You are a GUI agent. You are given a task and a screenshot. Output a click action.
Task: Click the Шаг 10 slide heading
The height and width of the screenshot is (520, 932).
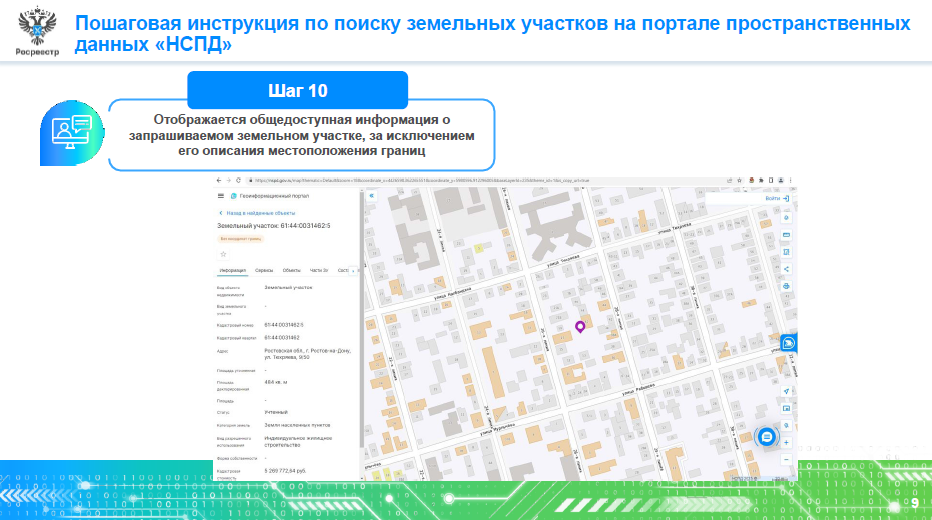point(298,90)
